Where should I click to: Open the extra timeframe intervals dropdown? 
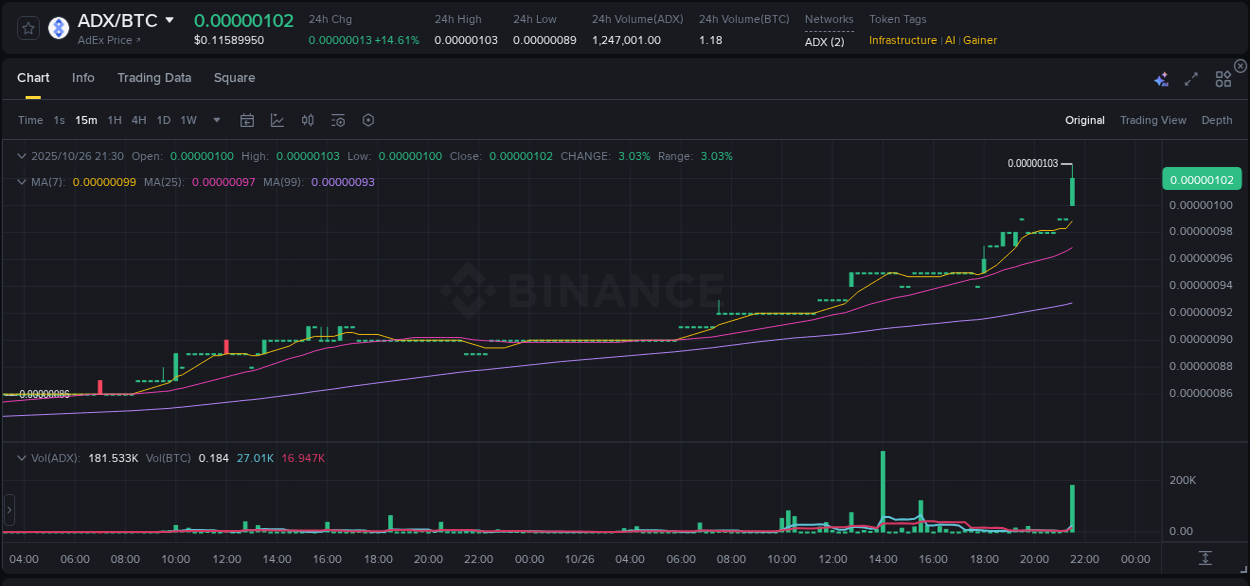[216, 120]
